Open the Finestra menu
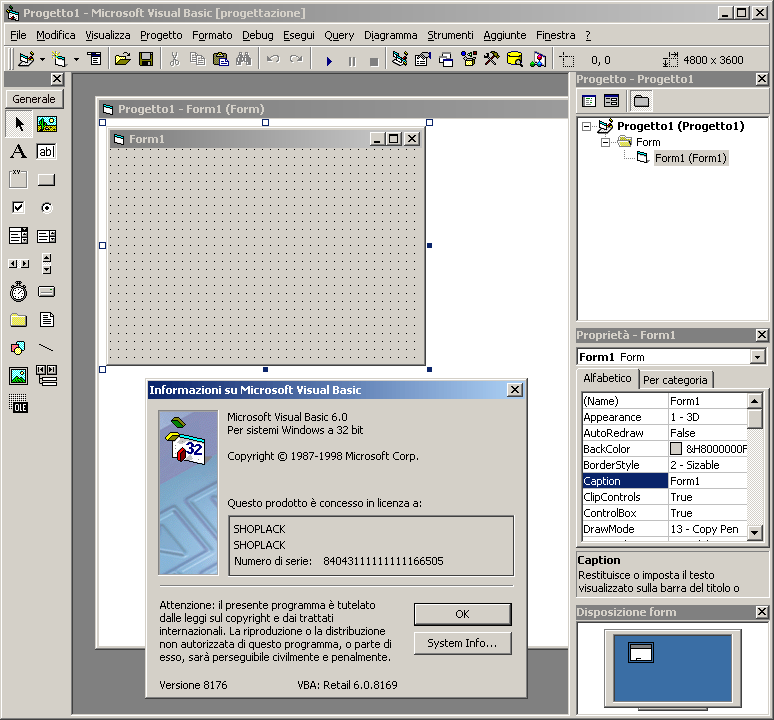The image size is (774, 720). coord(556,36)
